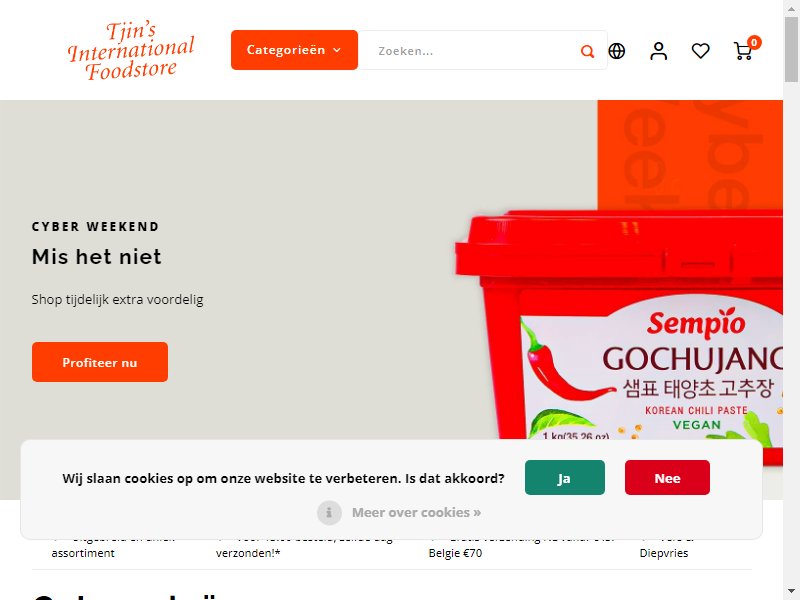800x600 pixels.
Task: Click the cart item count badge
Action: coord(754,42)
